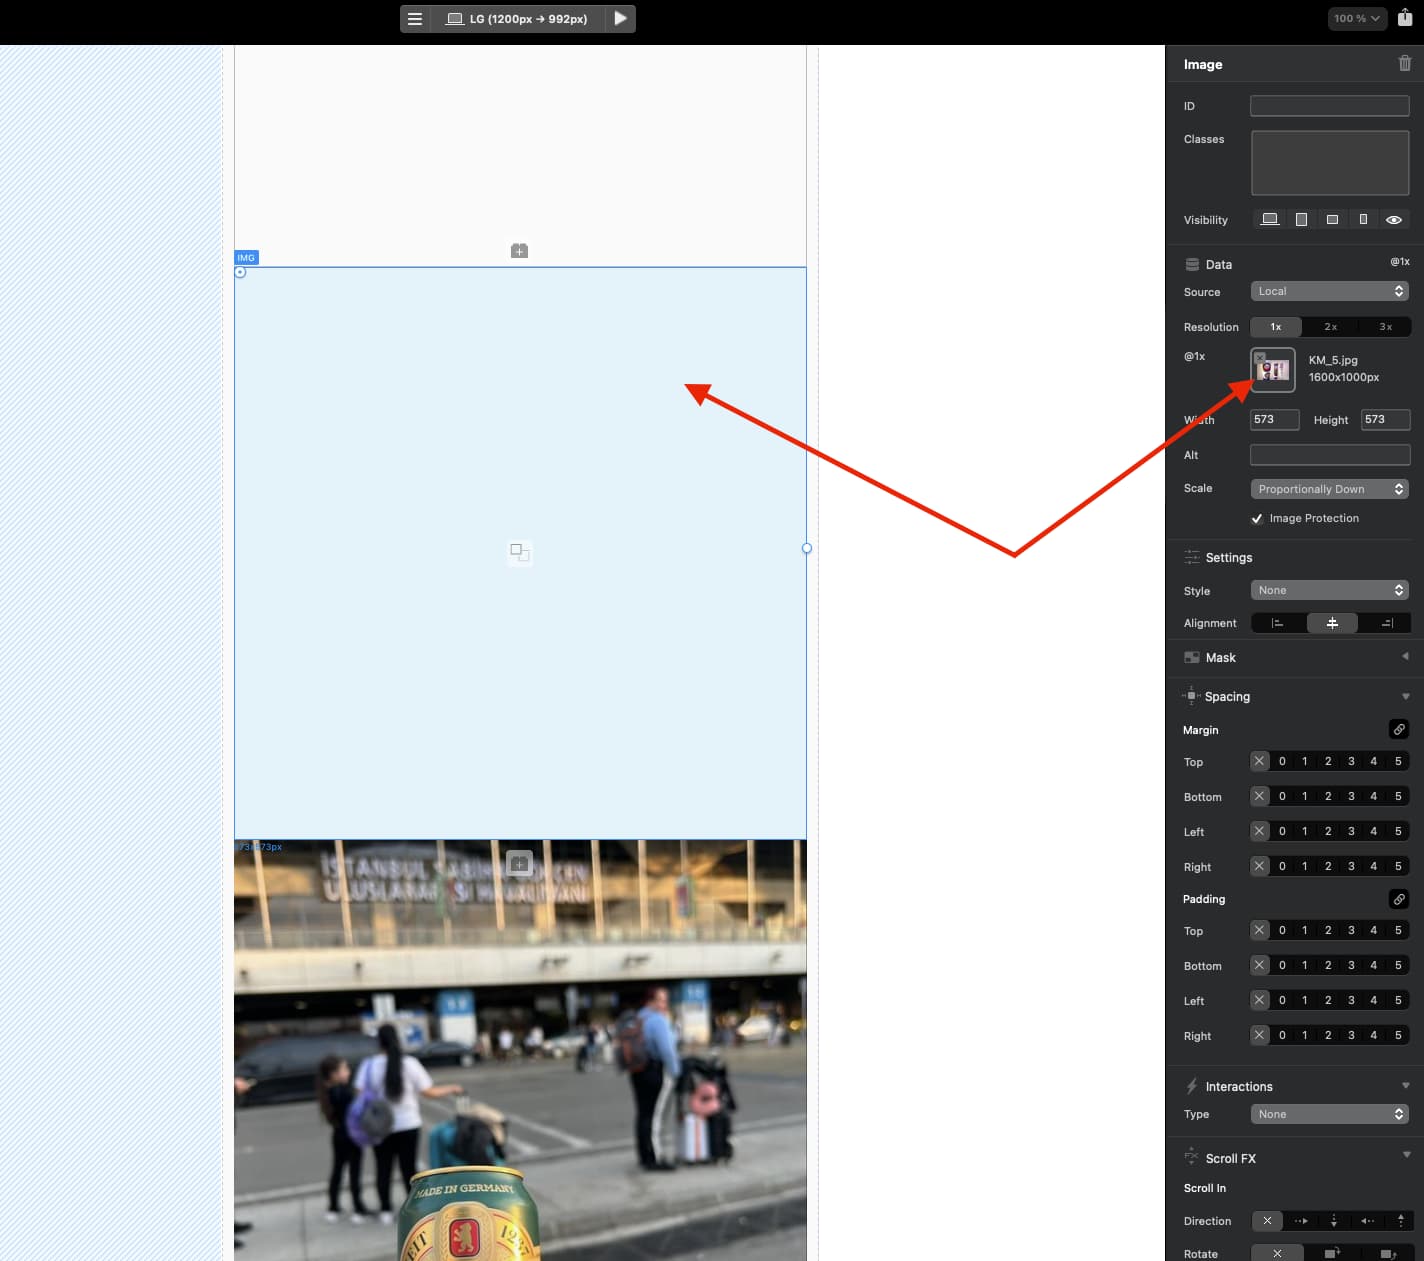Click the share/export icon at top right

1405,18
